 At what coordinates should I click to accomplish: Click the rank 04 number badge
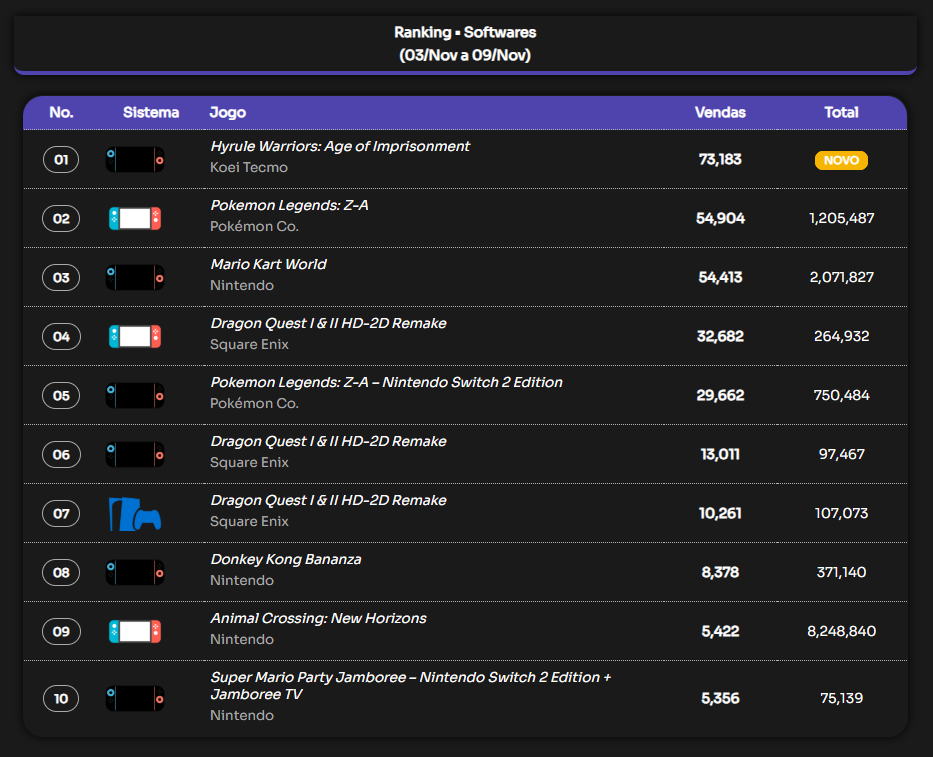61,336
